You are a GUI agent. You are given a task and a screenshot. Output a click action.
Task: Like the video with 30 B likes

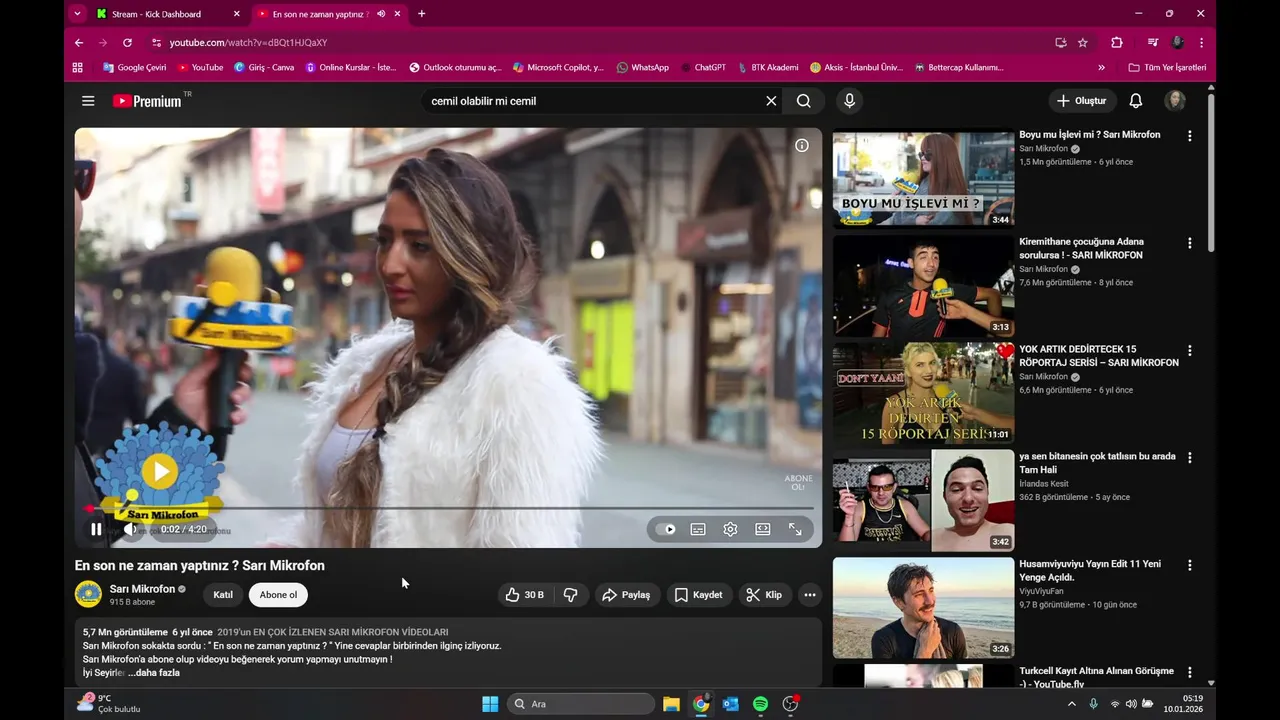coord(524,595)
